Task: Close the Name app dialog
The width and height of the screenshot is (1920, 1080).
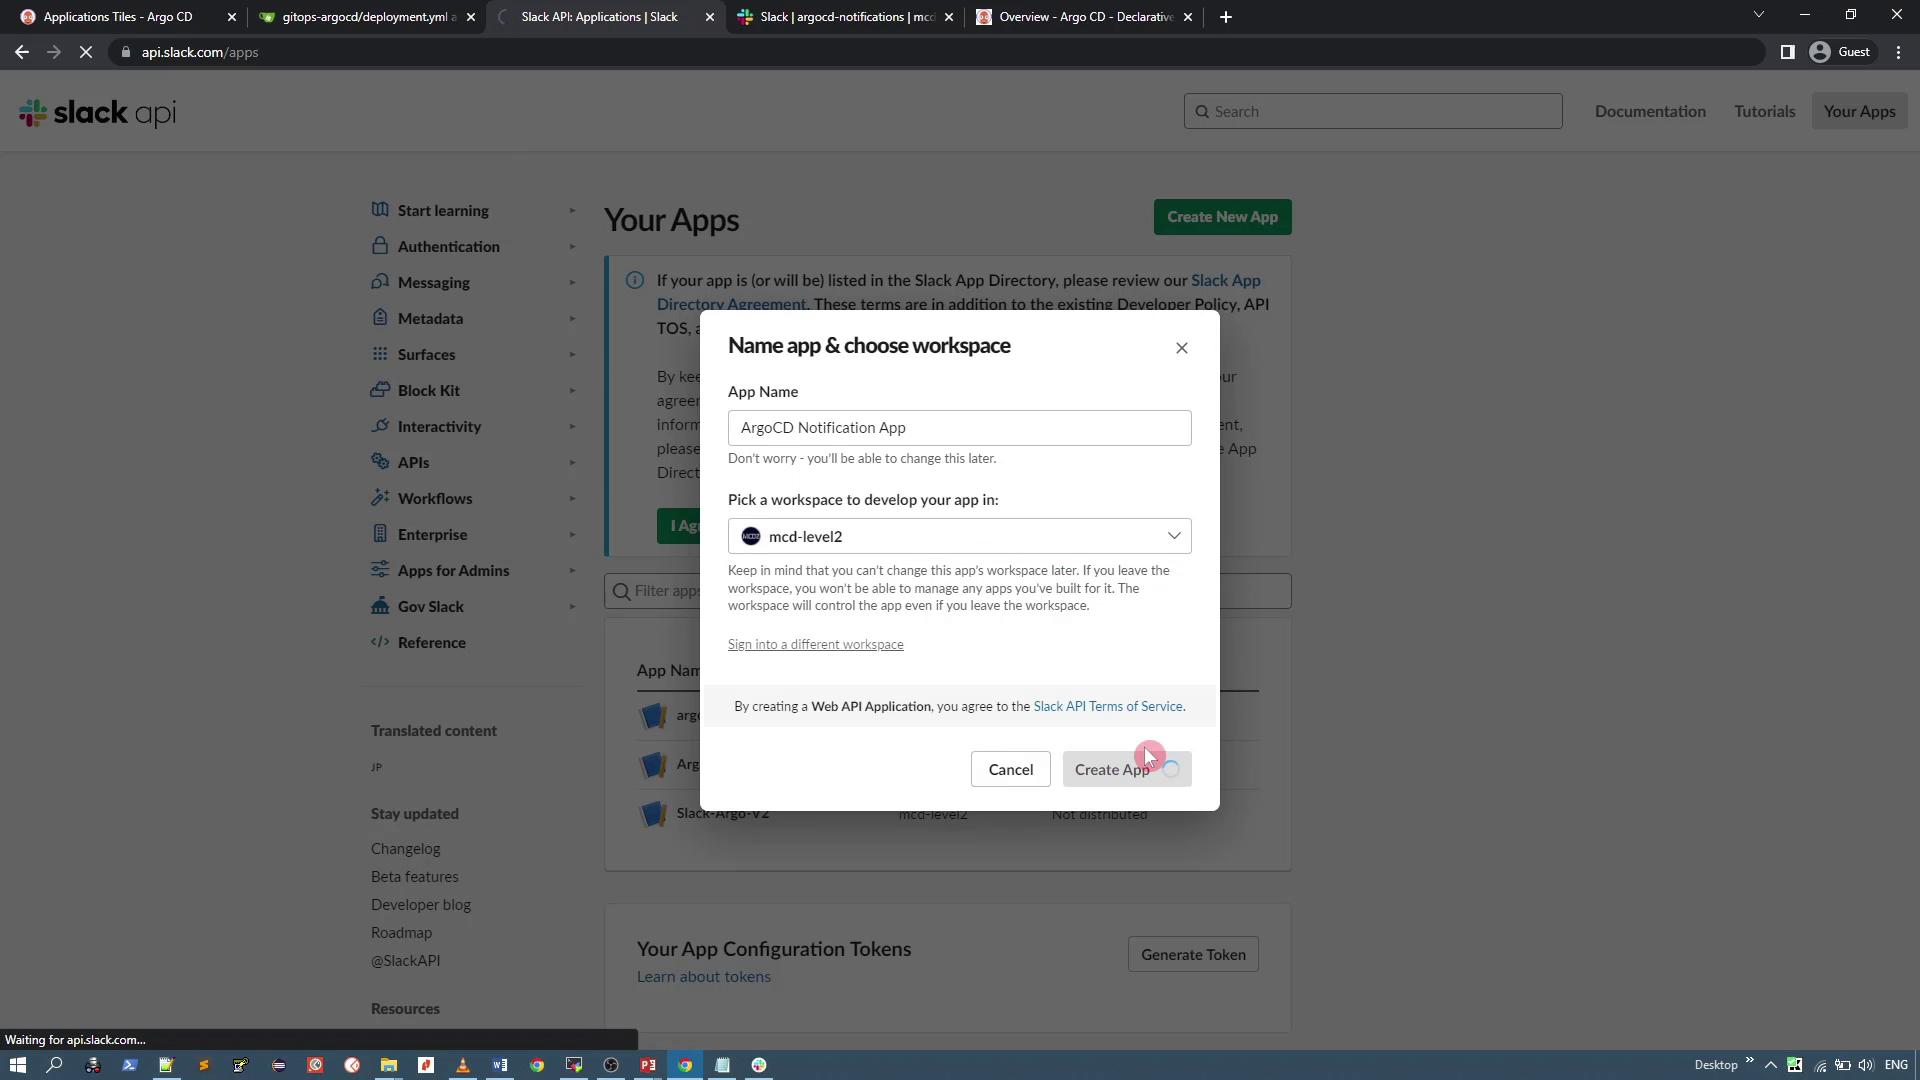Action: 1181,348
